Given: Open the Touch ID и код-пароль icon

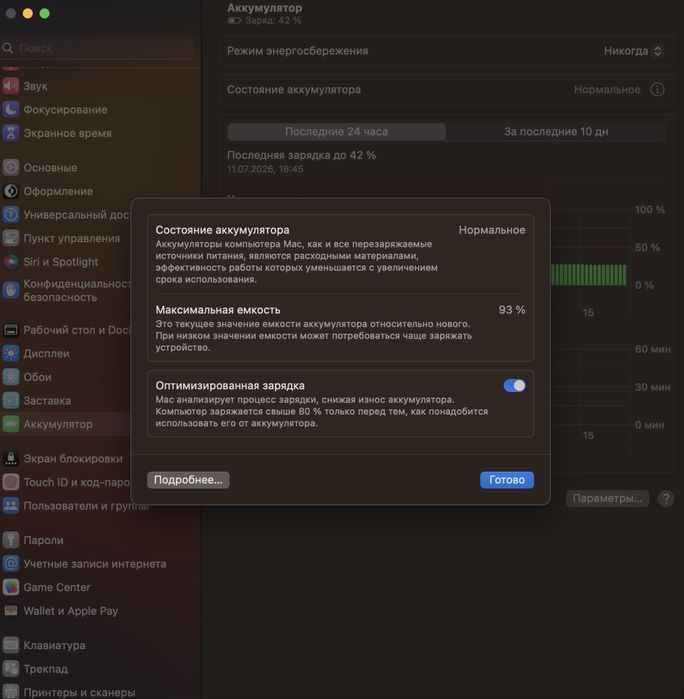Looking at the screenshot, I should pos(11,482).
